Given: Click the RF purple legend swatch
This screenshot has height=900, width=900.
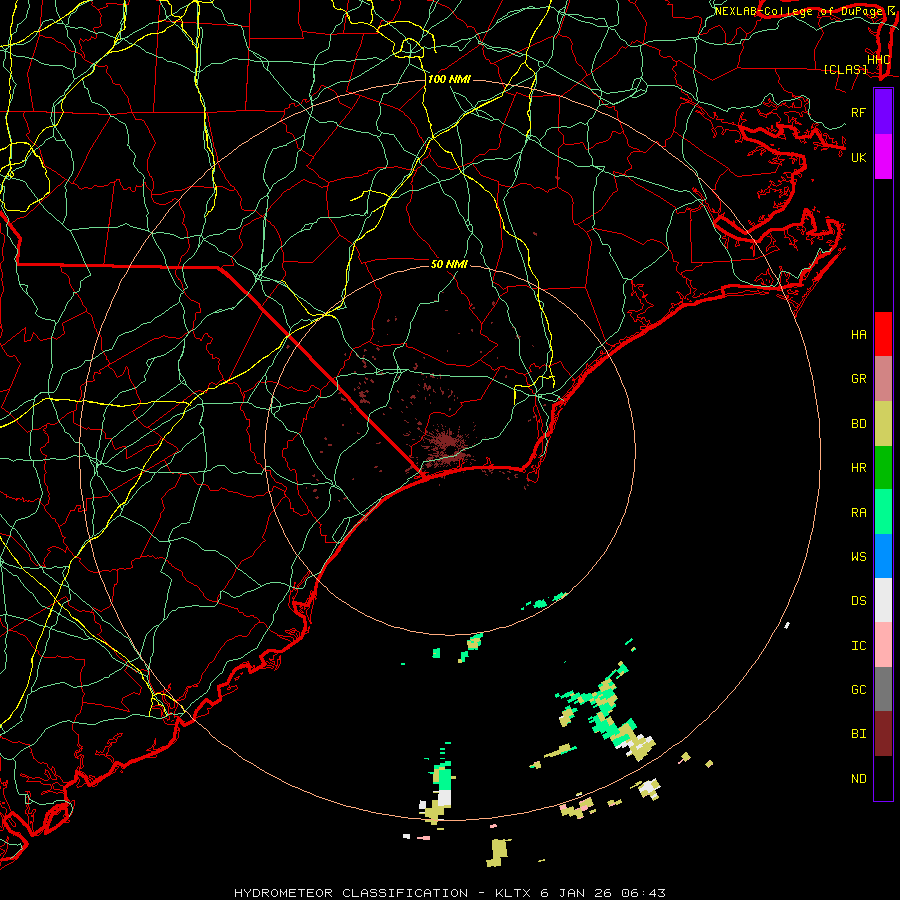Looking at the screenshot, I should (883, 112).
